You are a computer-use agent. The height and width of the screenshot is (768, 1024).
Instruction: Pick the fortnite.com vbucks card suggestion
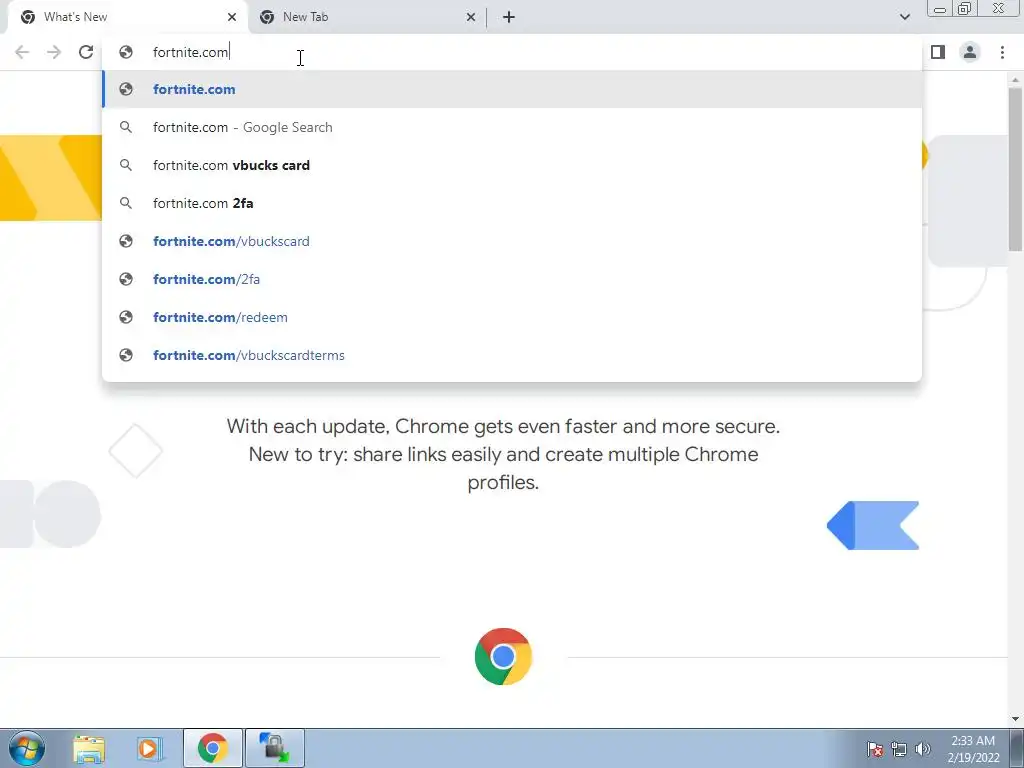[x=512, y=165]
